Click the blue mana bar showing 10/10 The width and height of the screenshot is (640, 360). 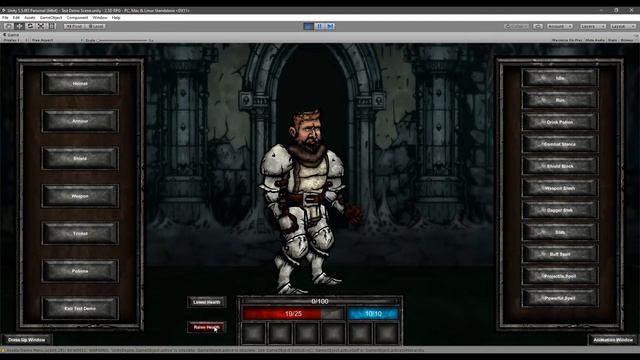click(373, 314)
